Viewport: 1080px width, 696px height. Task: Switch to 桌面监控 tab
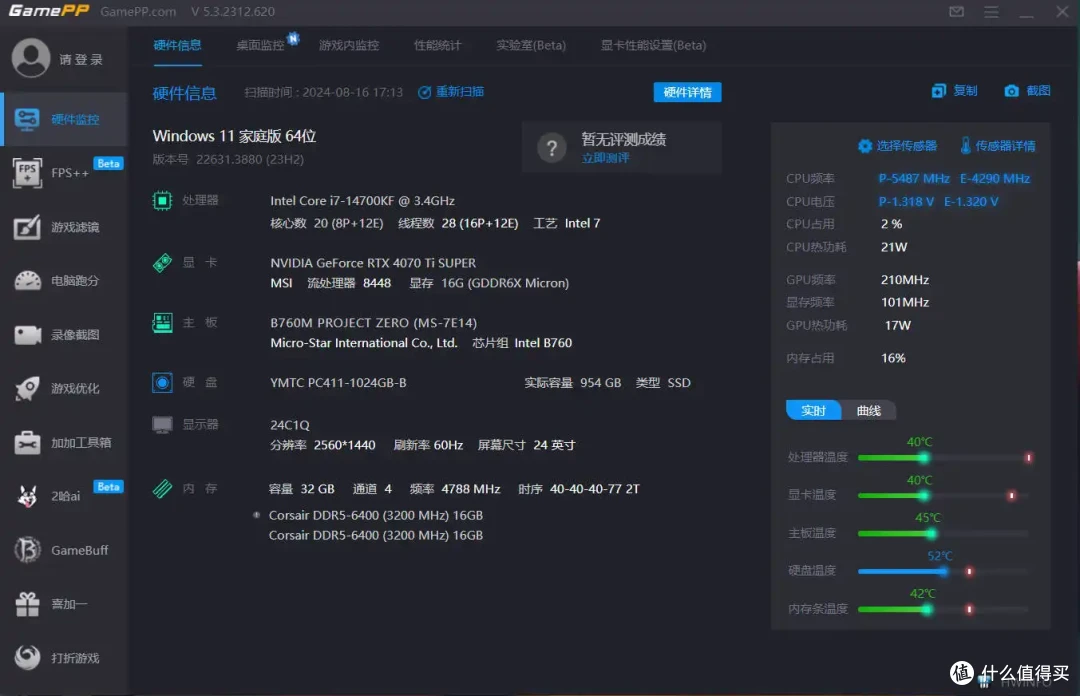click(x=260, y=45)
